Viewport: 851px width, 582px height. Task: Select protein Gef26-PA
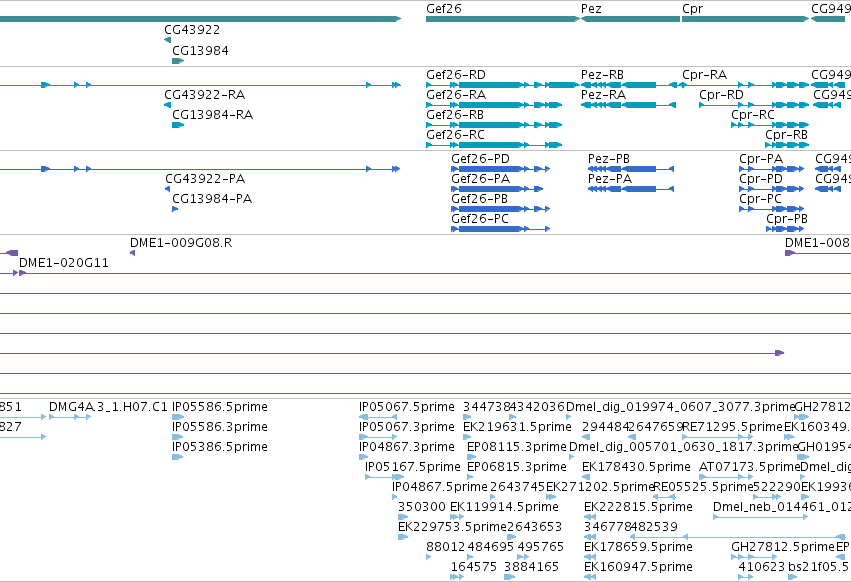pos(497,189)
